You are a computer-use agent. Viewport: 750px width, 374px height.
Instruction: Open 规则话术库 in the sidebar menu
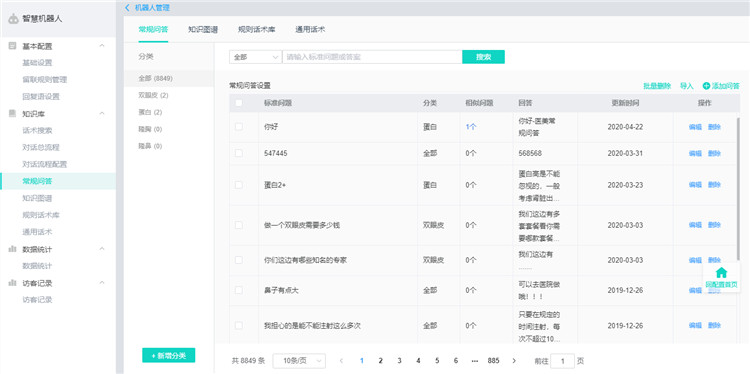click(41, 215)
